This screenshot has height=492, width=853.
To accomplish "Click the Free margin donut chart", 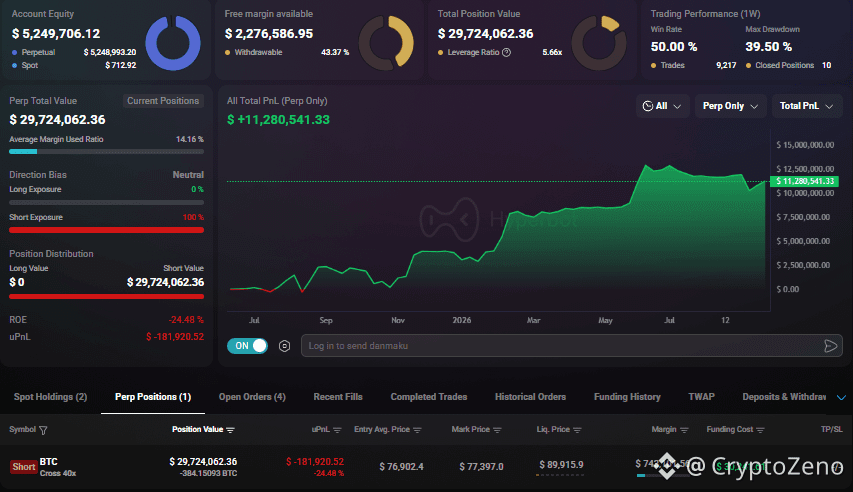I will tap(386, 42).
